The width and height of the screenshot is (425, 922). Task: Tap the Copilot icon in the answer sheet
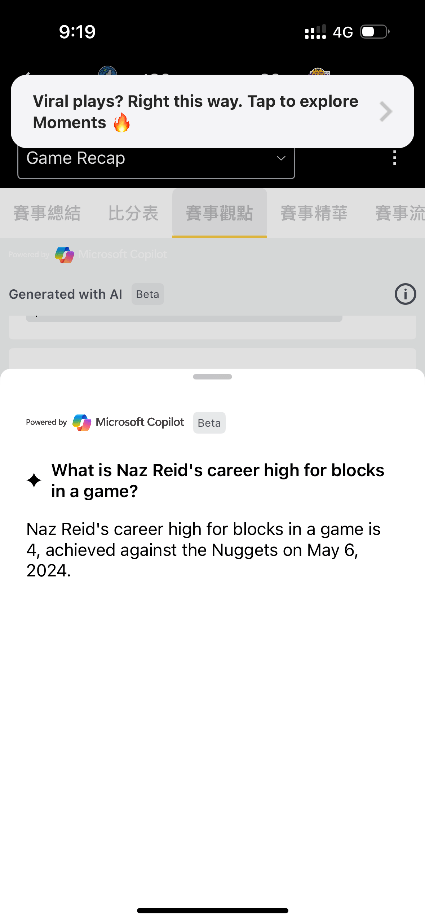point(82,422)
